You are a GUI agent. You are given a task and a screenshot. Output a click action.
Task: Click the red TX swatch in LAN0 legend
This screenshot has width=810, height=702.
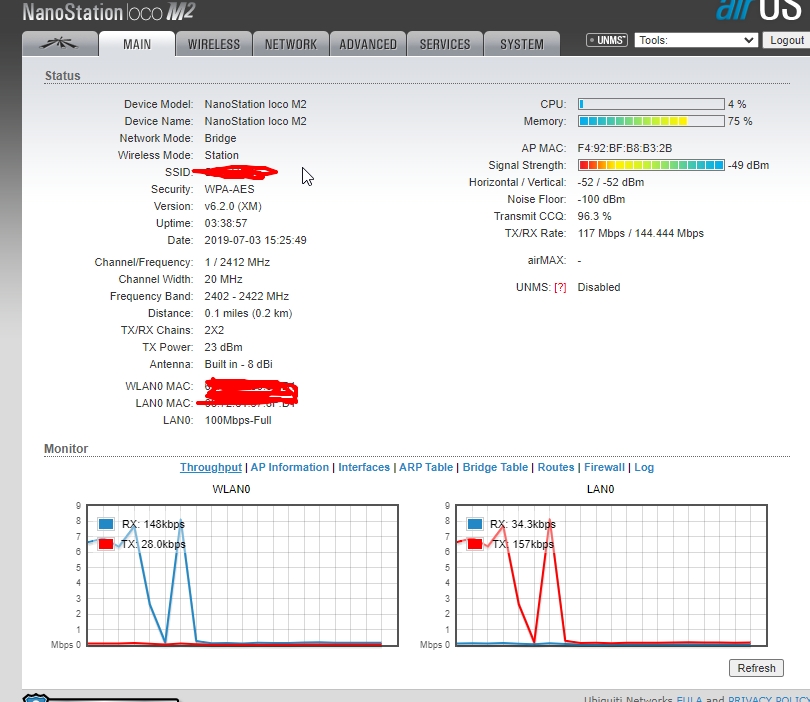tap(475, 544)
